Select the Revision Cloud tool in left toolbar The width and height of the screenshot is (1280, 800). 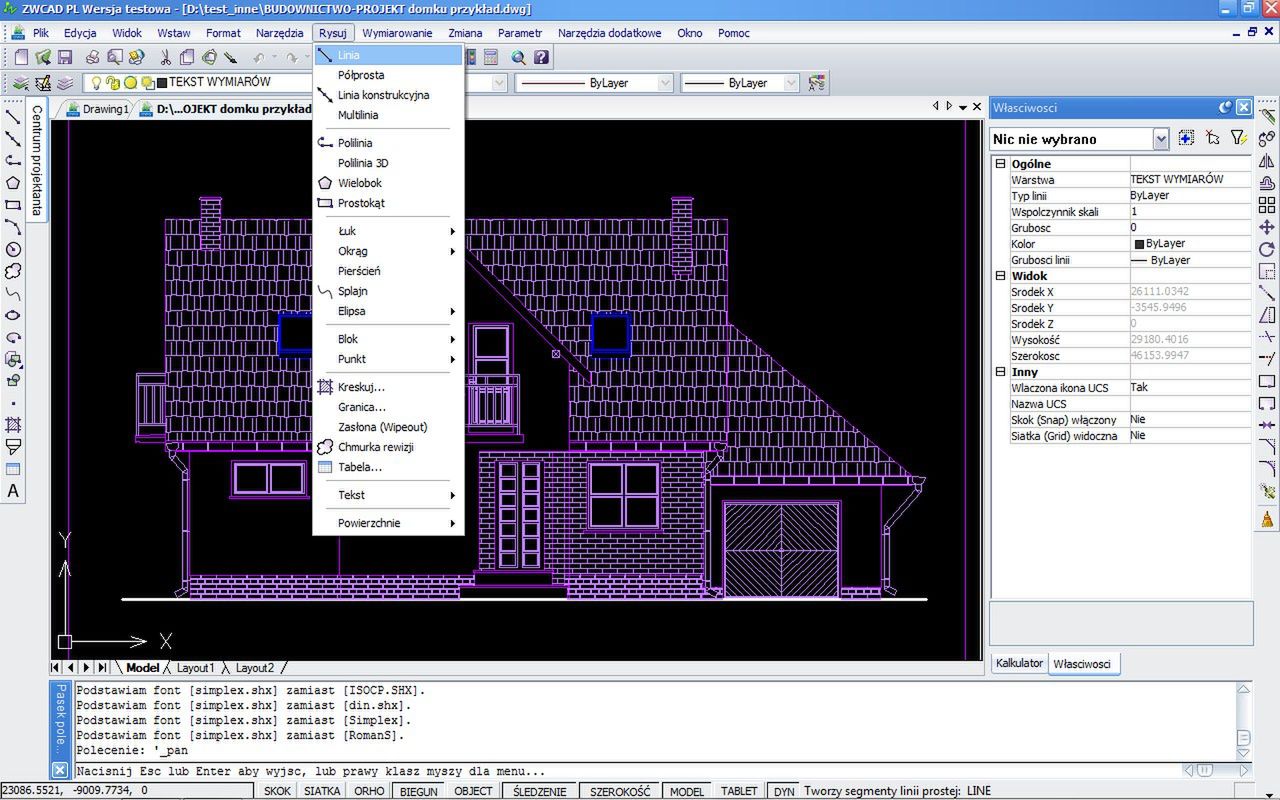(13, 271)
